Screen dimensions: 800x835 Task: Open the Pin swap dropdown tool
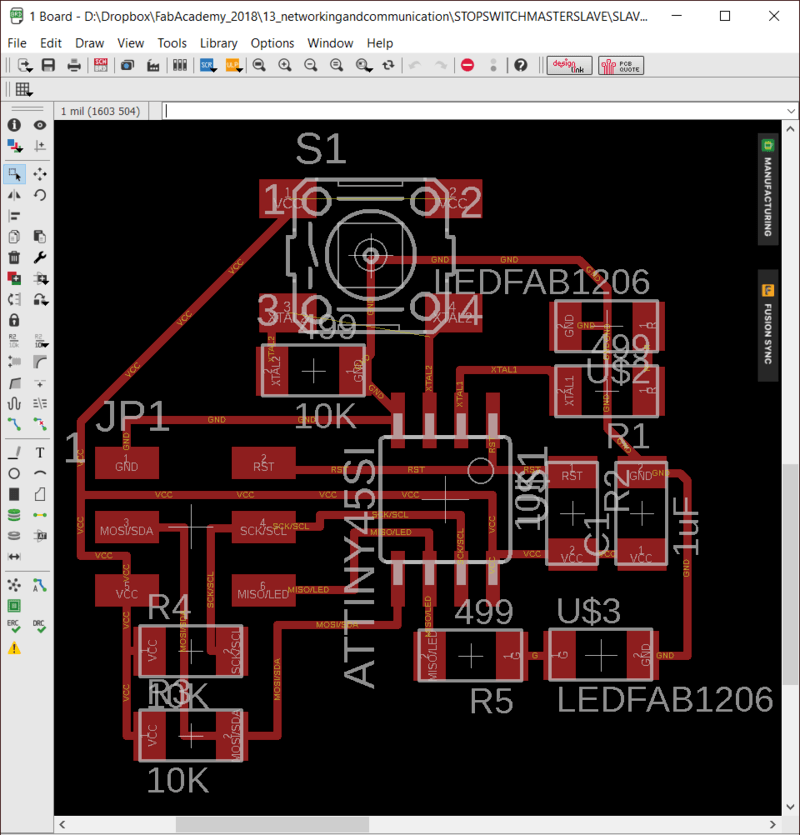pyautogui.click(x=40, y=299)
